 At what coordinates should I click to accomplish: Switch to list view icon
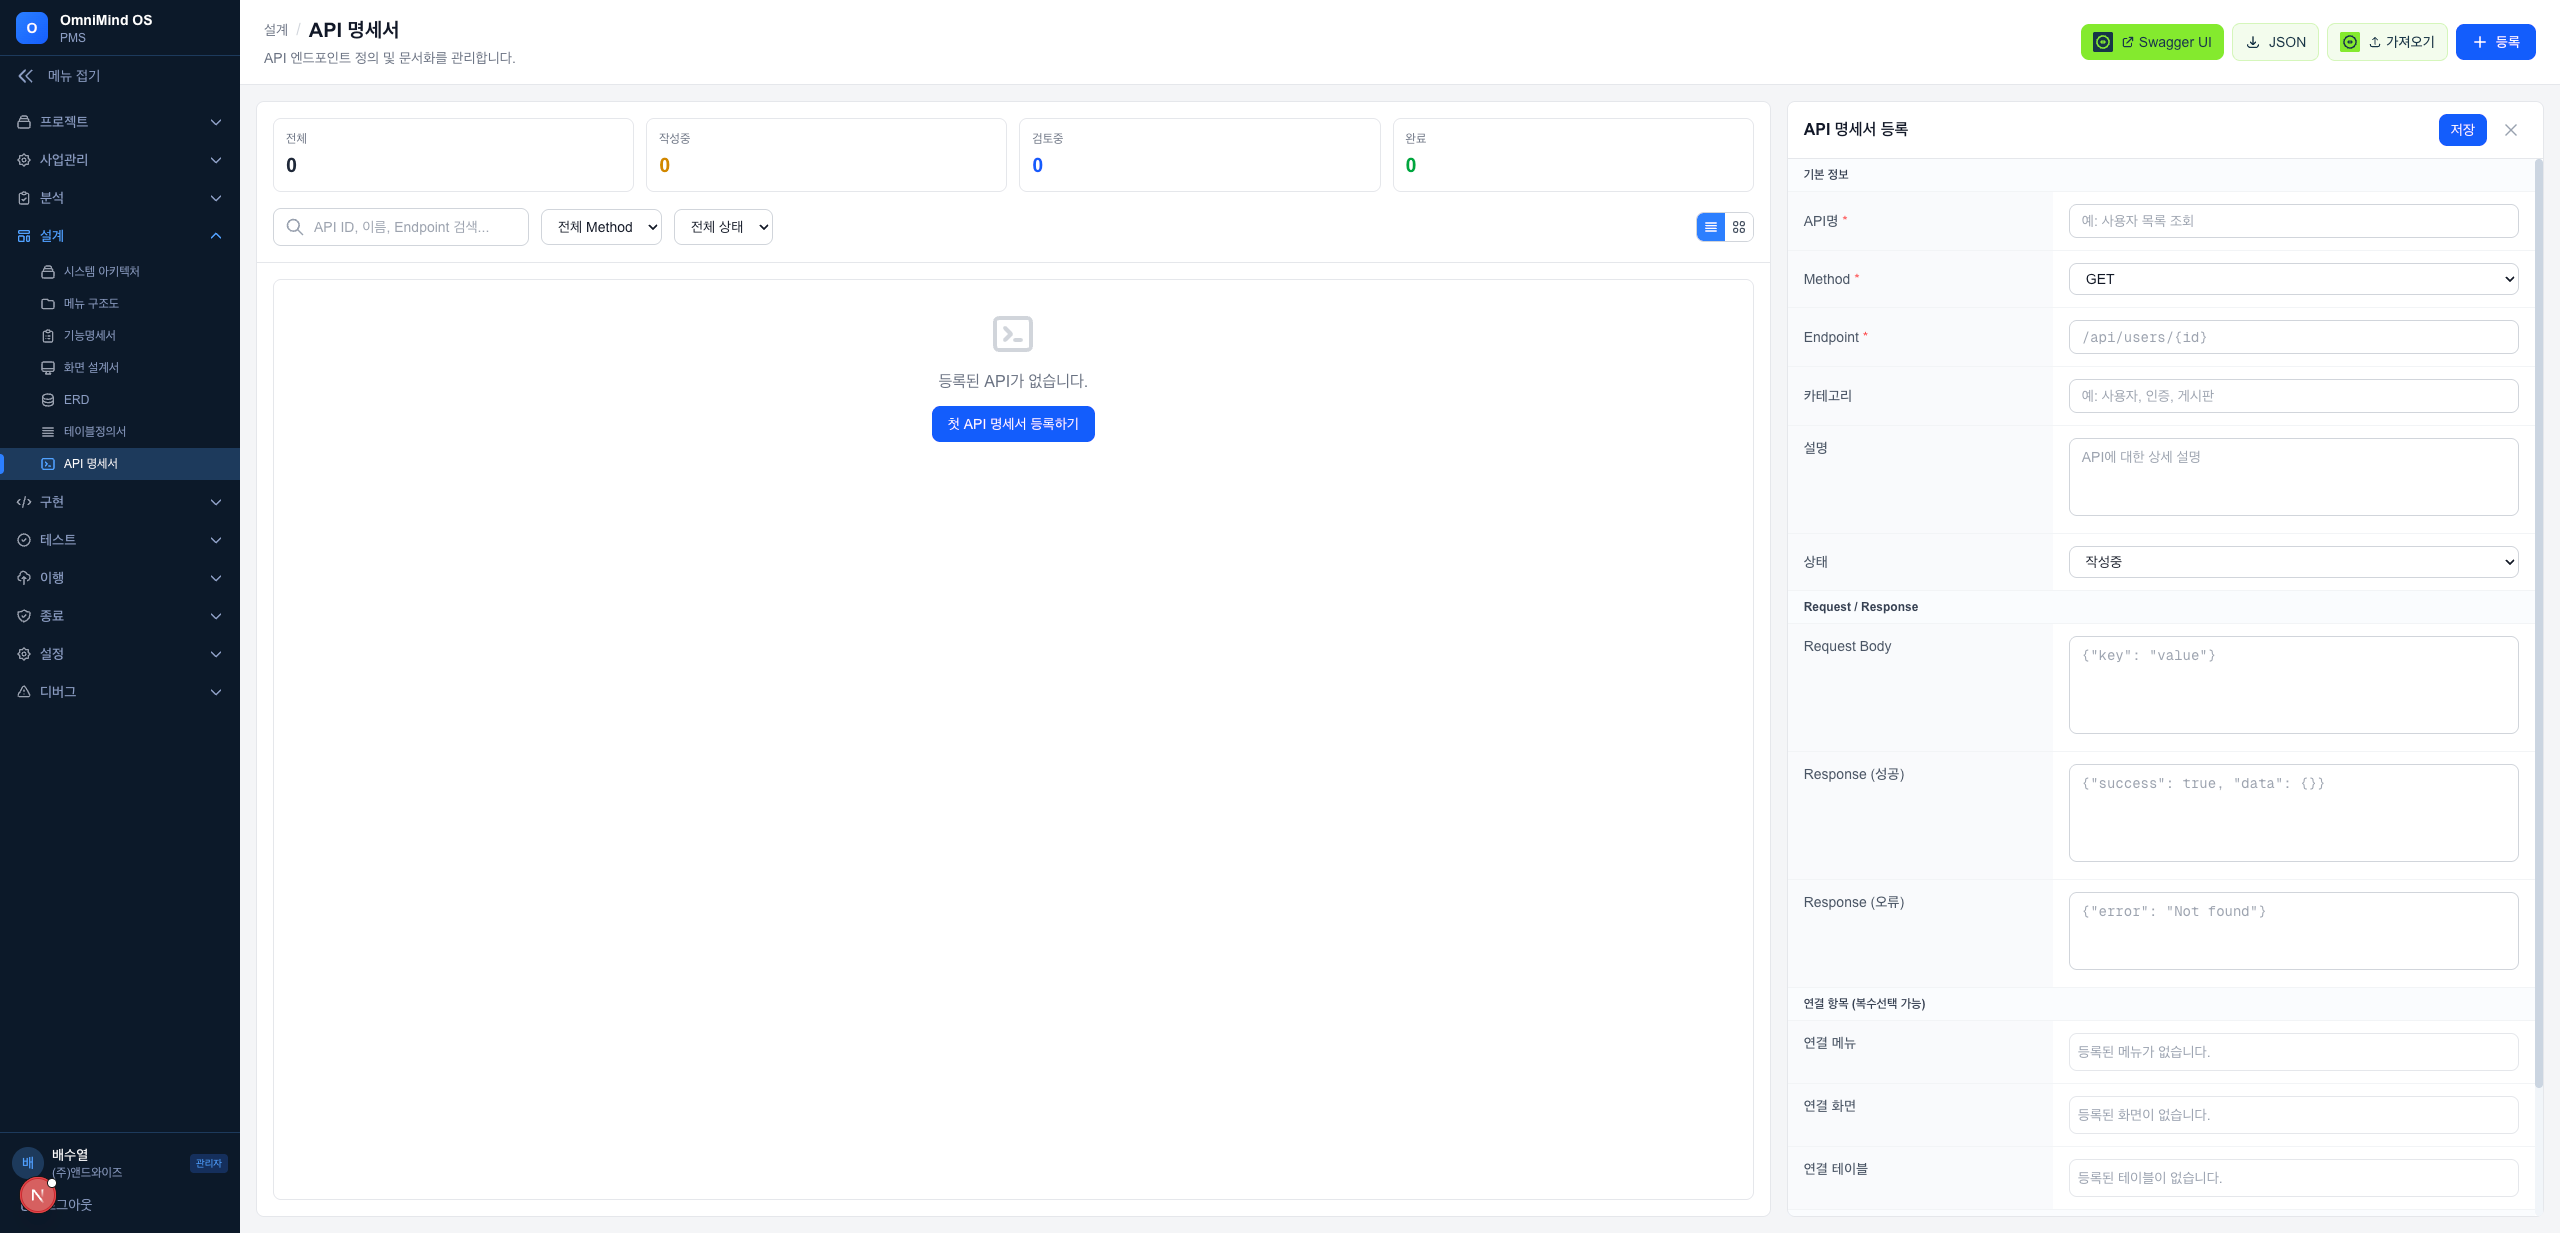(x=1711, y=227)
